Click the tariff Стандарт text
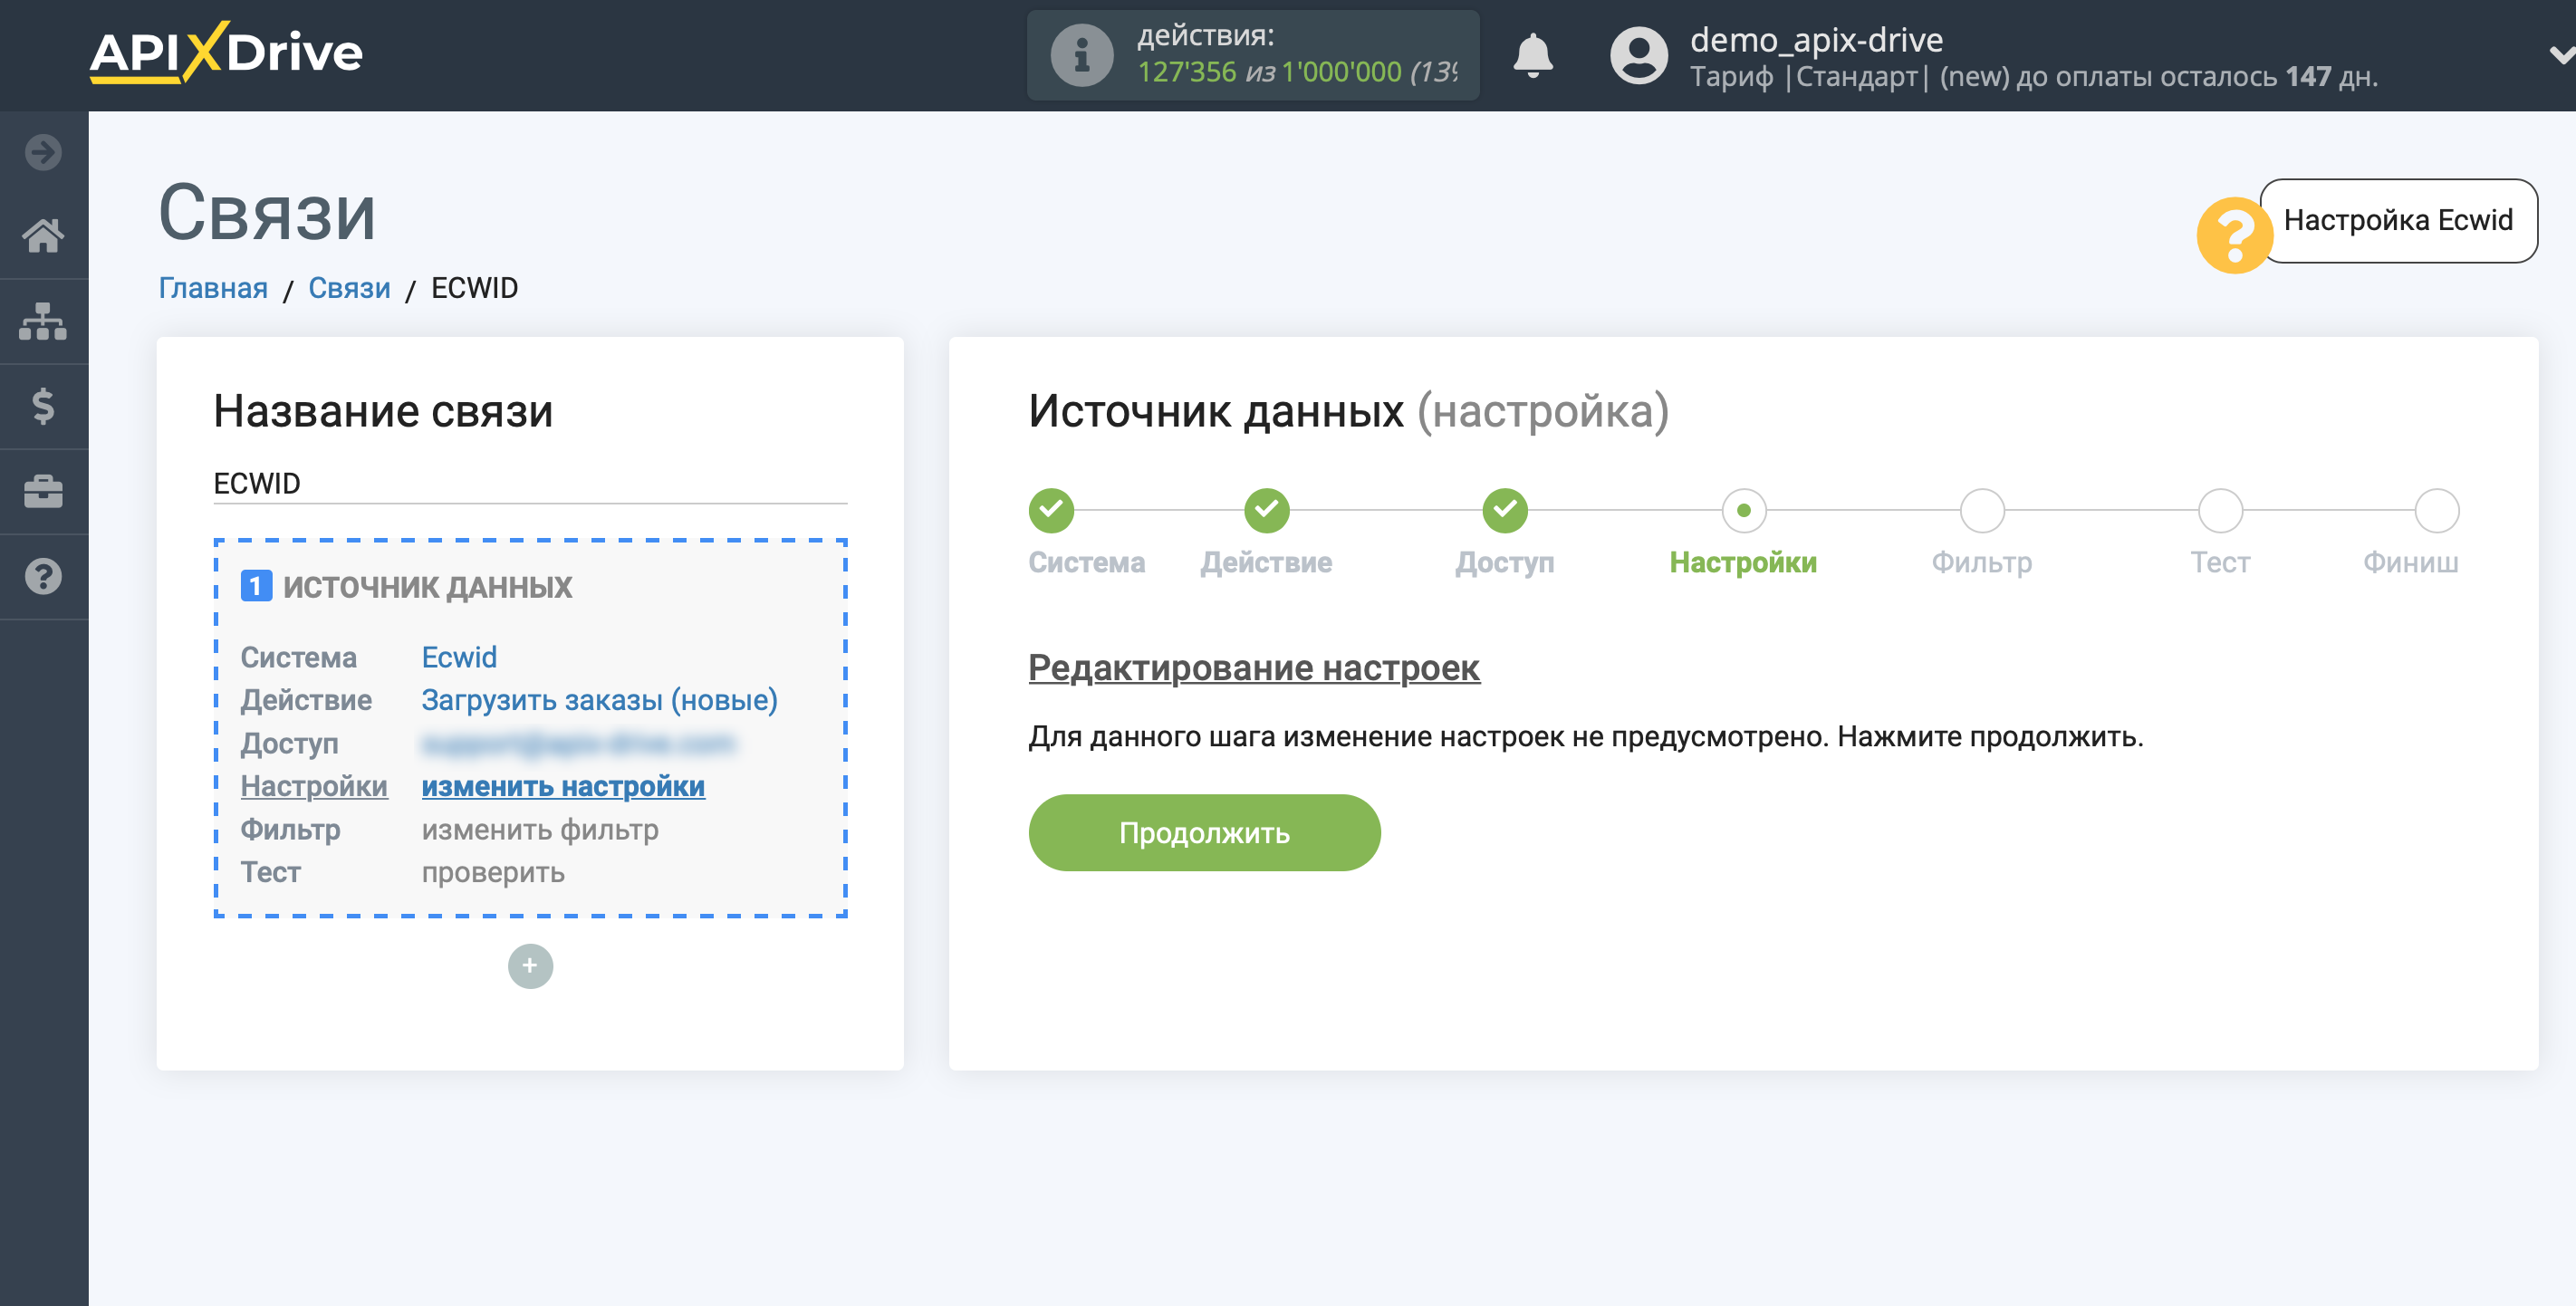 1857,77
